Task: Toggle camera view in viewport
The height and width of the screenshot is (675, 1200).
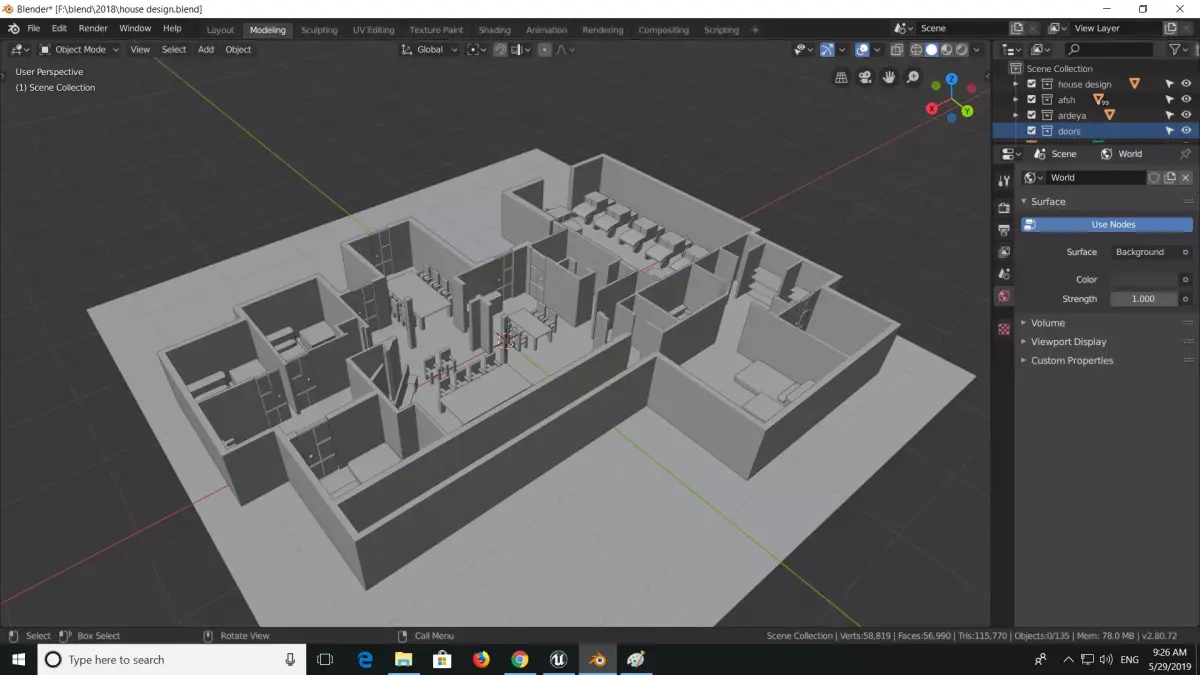Action: [x=865, y=77]
